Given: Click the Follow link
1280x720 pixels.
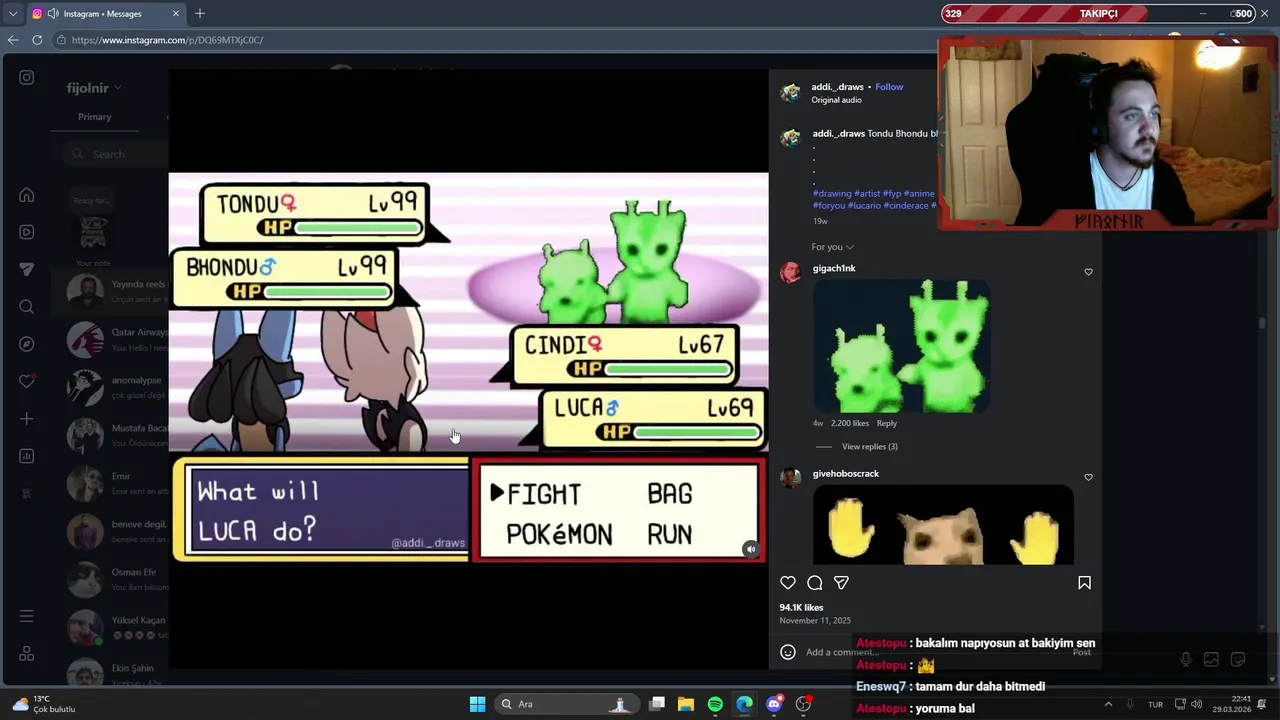Looking at the screenshot, I should (x=889, y=87).
